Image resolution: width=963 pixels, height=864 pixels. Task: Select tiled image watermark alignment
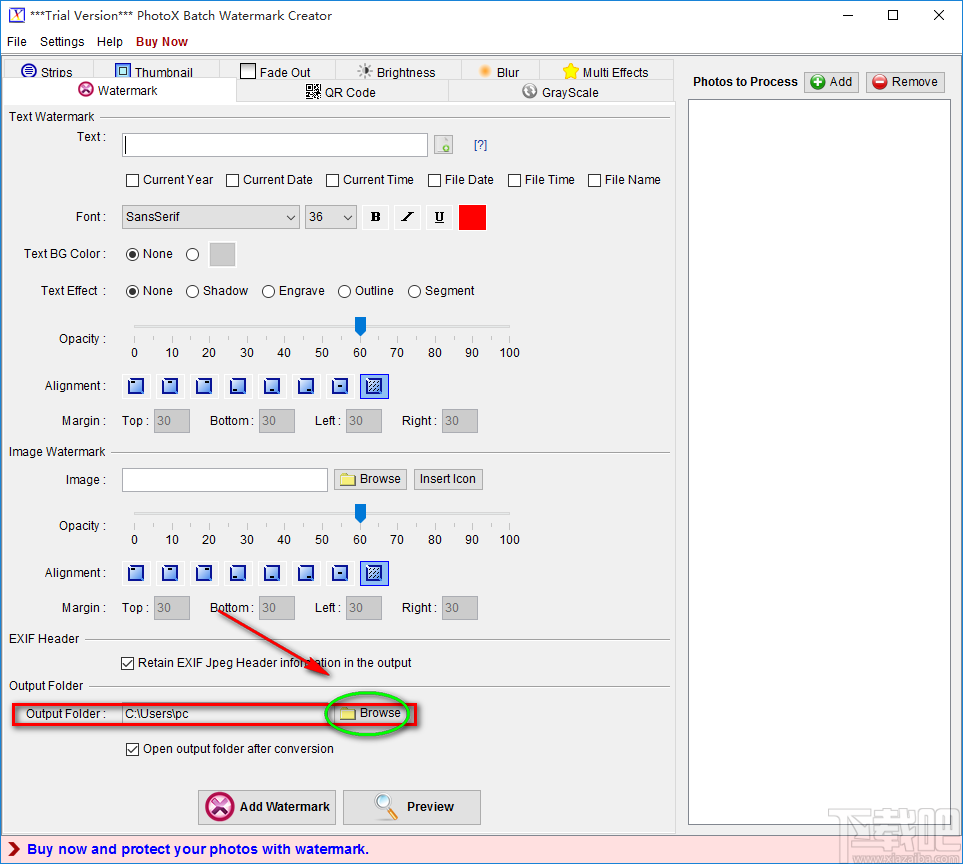tap(374, 573)
